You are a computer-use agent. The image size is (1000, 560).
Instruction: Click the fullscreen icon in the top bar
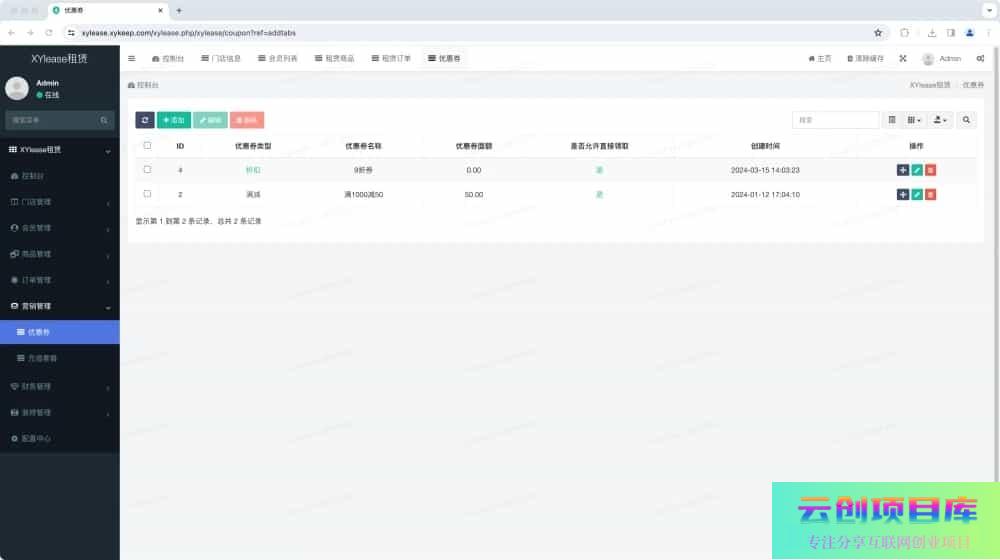[x=903, y=59]
